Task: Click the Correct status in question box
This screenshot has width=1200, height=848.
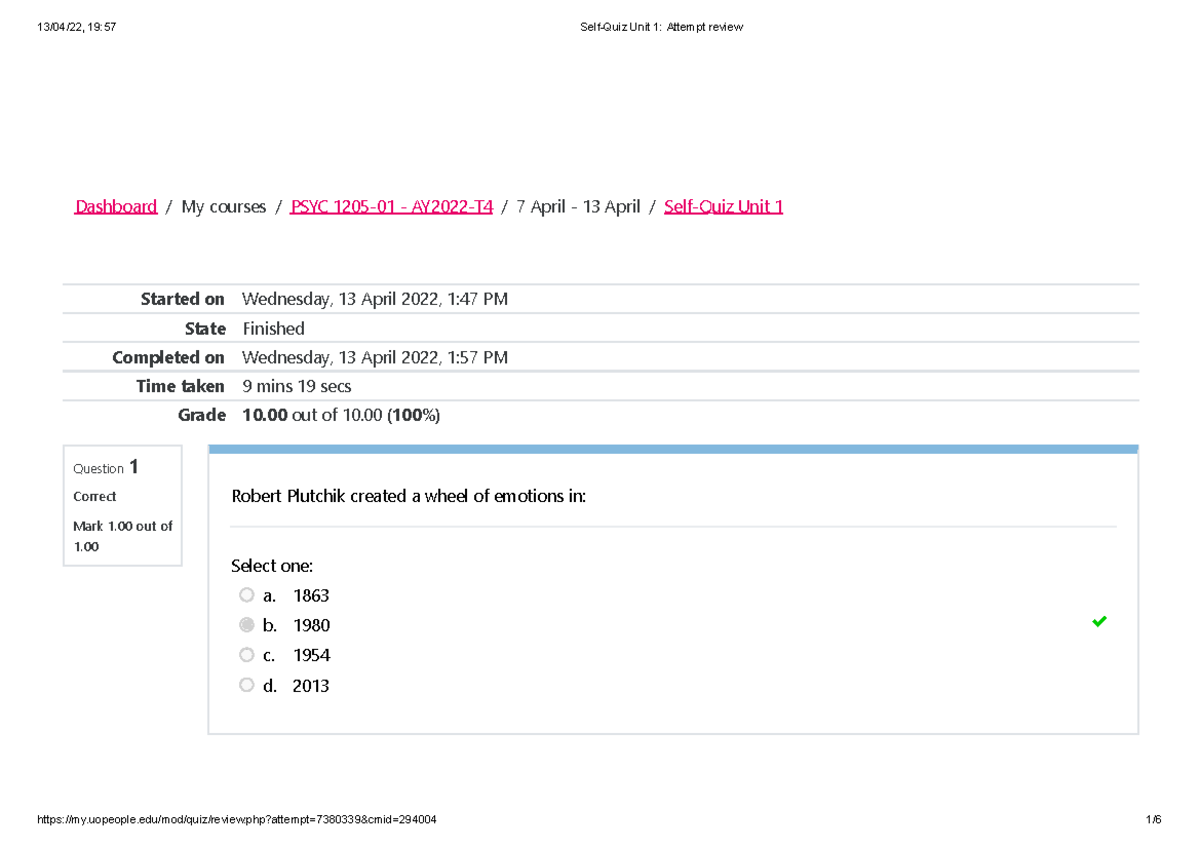Action: [94, 496]
